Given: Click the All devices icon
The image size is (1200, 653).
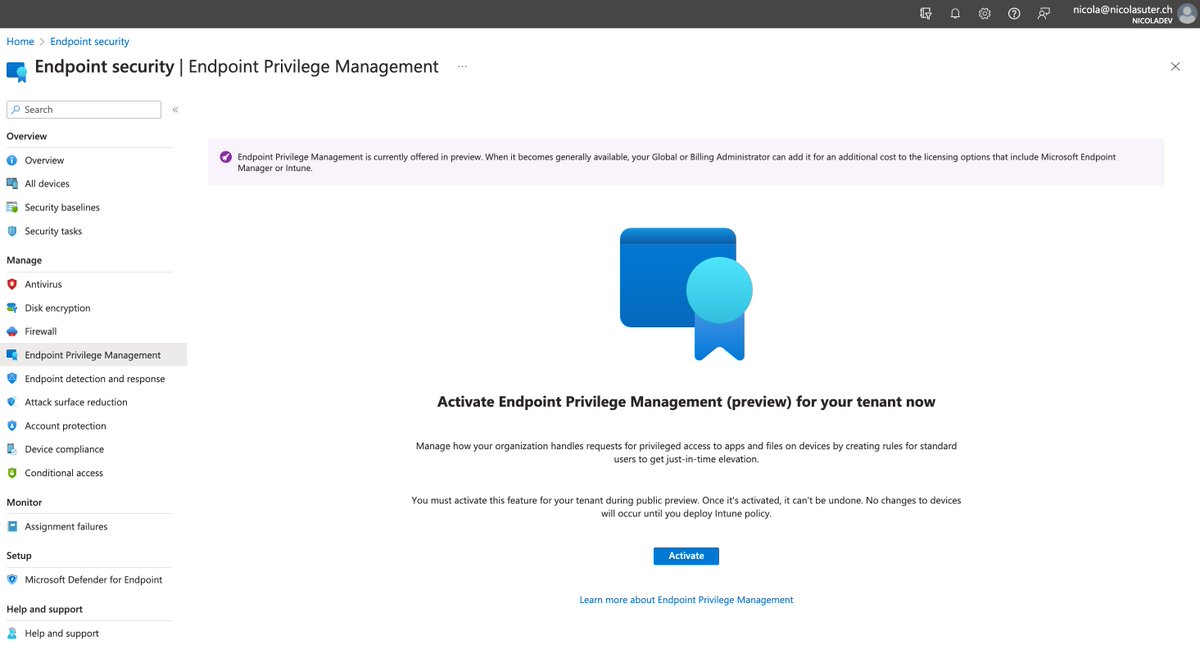Looking at the screenshot, I should click(12, 184).
